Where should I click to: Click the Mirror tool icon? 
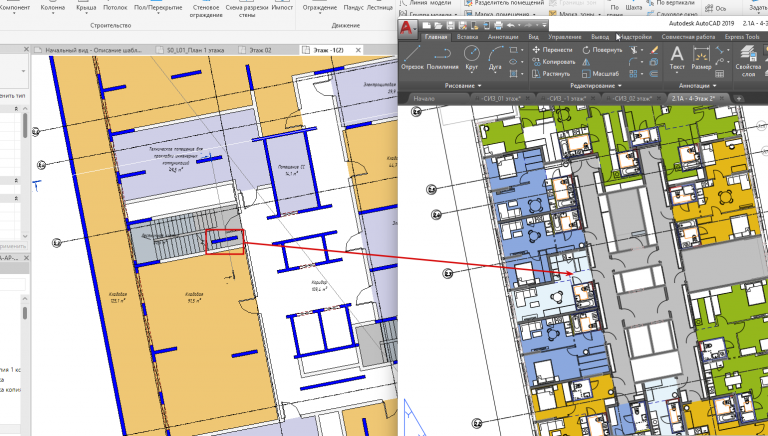point(586,62)
